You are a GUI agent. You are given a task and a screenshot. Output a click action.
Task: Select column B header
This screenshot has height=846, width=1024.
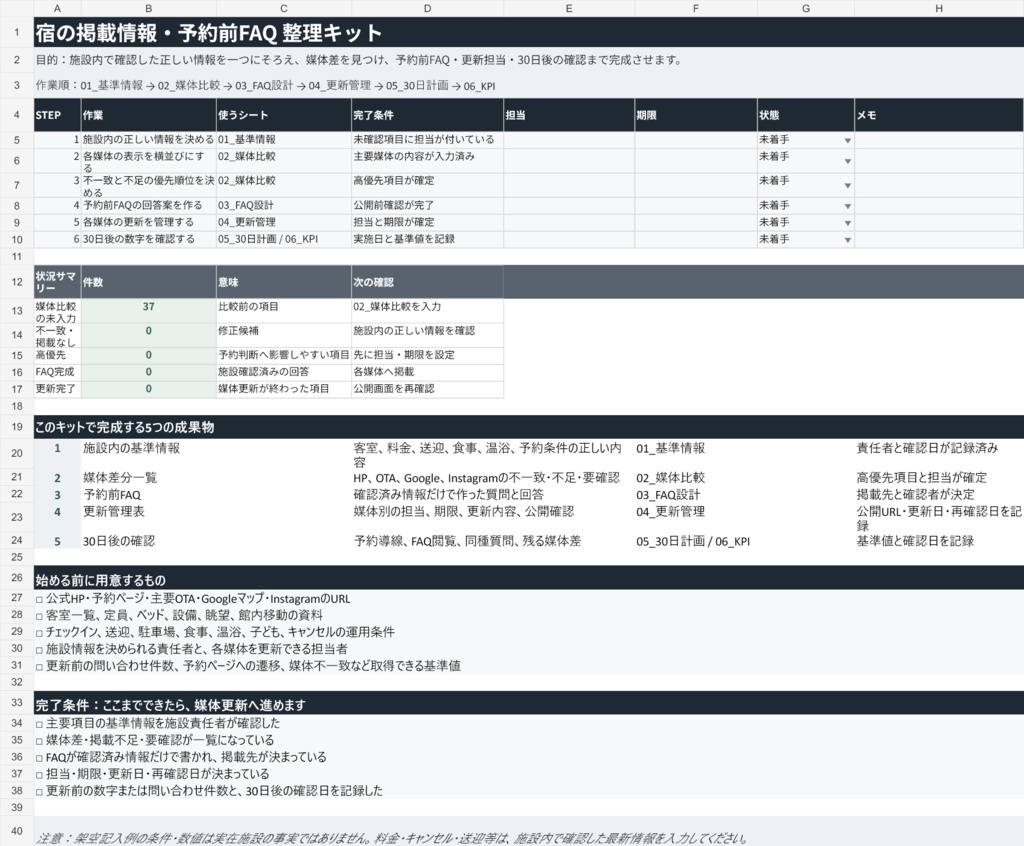click(148, 8)
